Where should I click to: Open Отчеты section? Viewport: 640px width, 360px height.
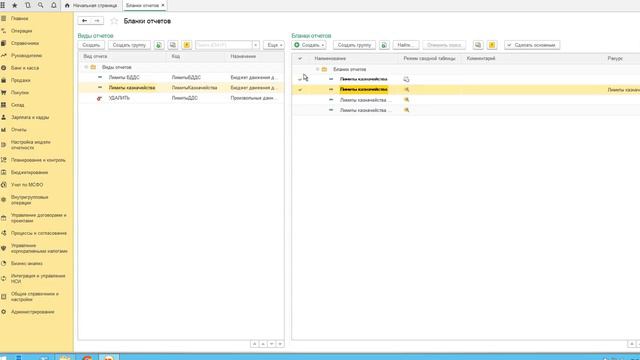click(x=19, y=129)
